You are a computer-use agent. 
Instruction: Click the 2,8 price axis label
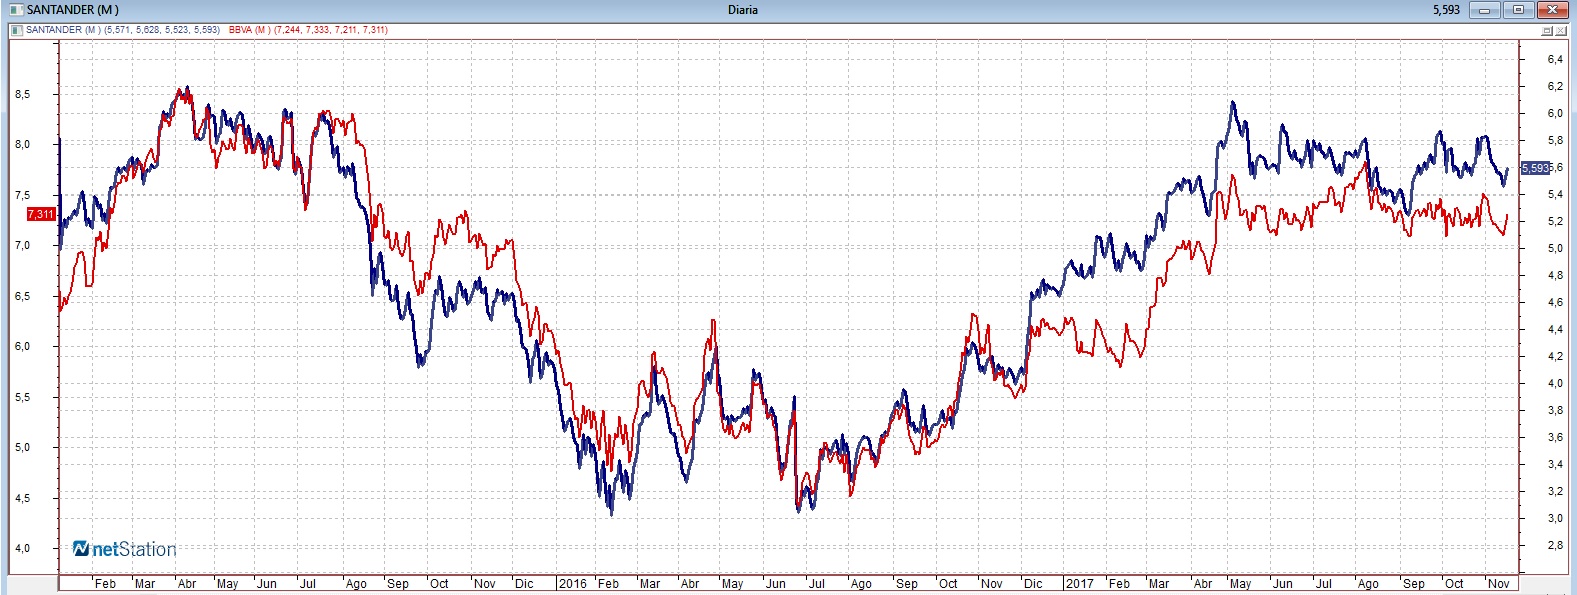click(1555, 546)
